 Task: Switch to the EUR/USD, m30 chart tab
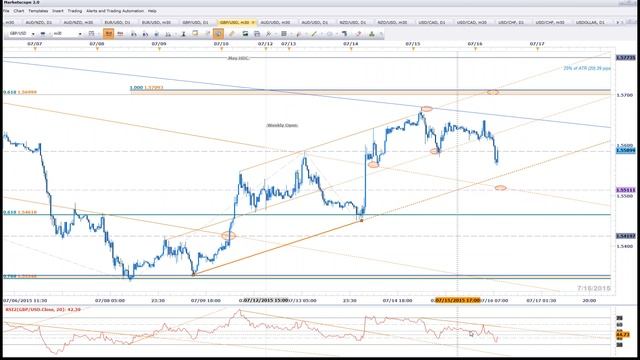coord(156,22)
